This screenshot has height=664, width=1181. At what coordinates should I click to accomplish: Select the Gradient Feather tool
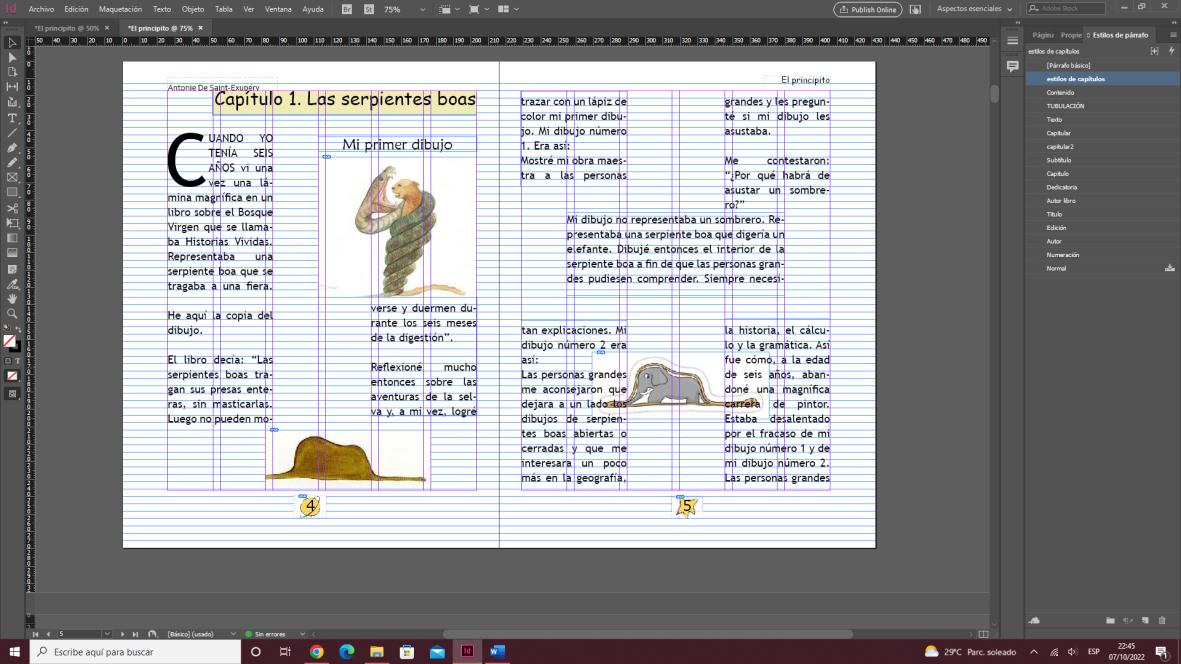(x=12, y=254)
